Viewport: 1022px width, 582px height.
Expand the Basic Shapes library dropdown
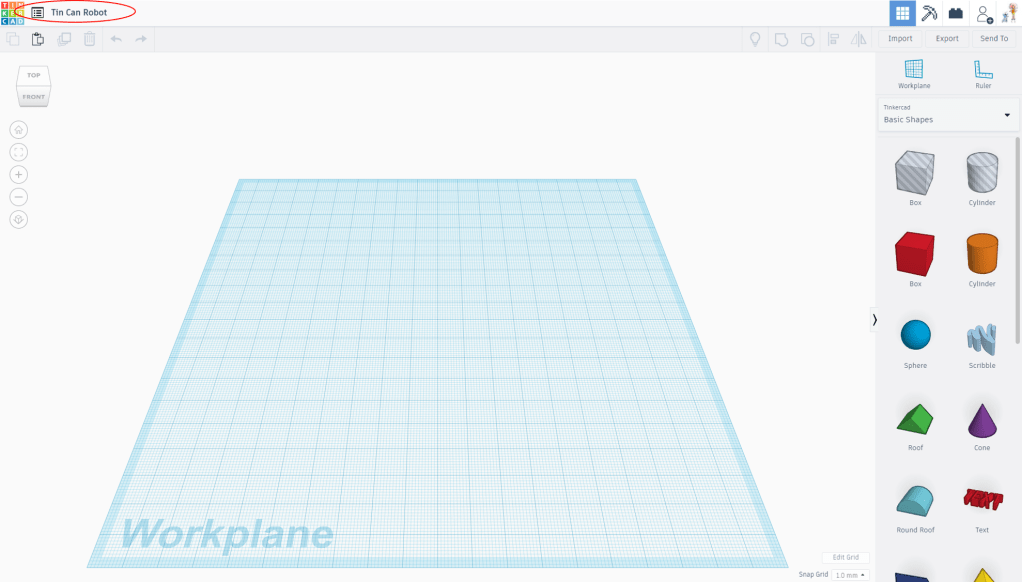[x=1006, y=115]
